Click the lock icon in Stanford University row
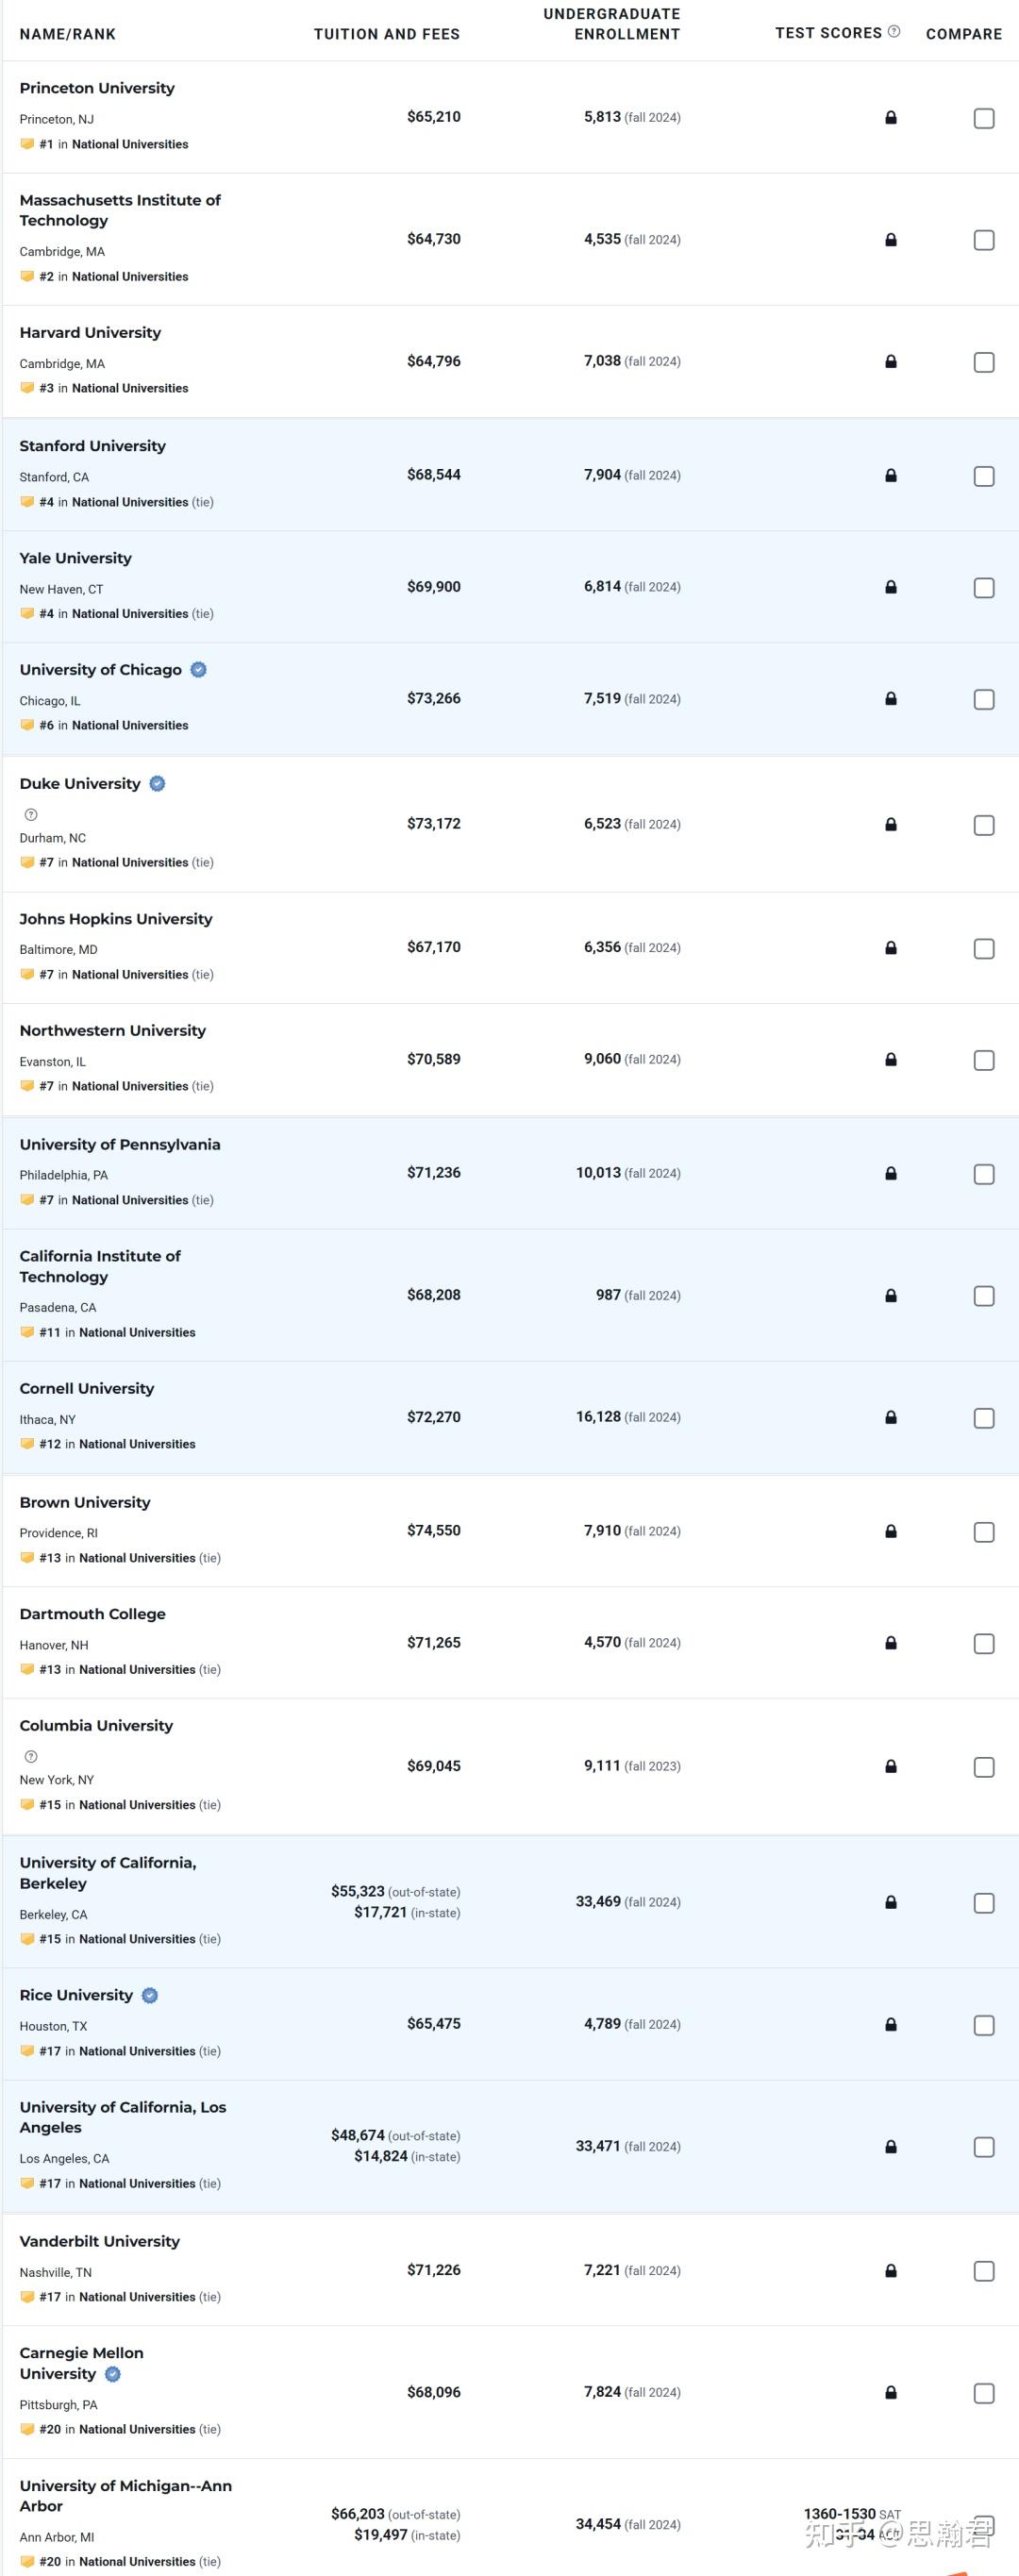This screenshot has height=2576, width=1019. click(x=890, y=476)
